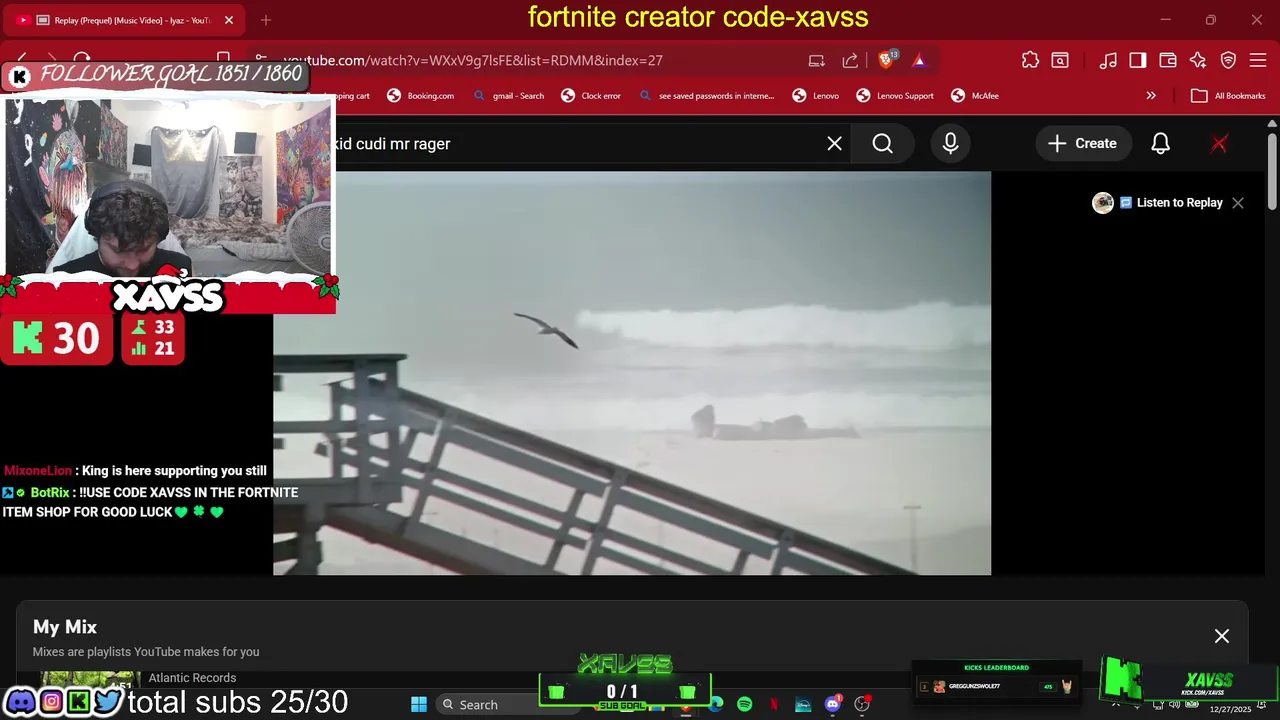Toggle the browser sidebar panel icon

click(1138, 60)
